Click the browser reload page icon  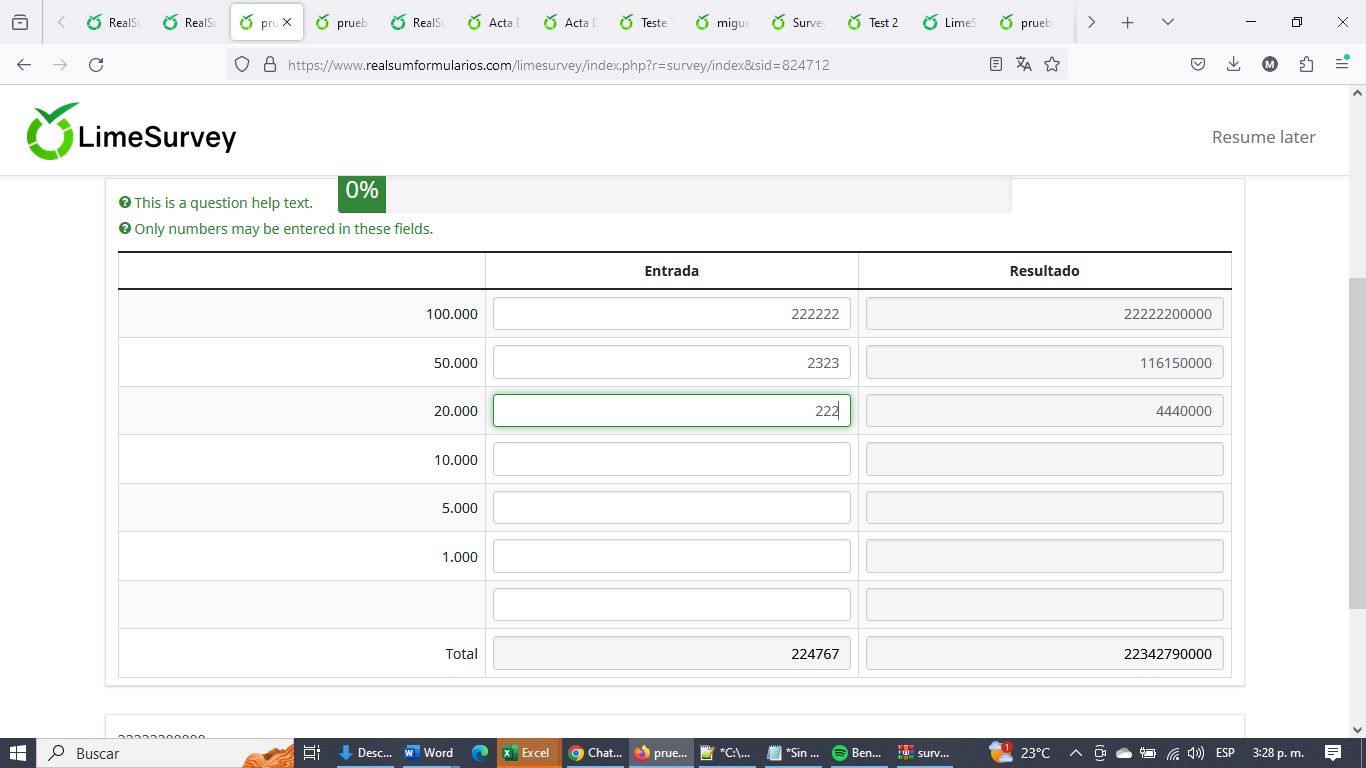coord(96,65)
